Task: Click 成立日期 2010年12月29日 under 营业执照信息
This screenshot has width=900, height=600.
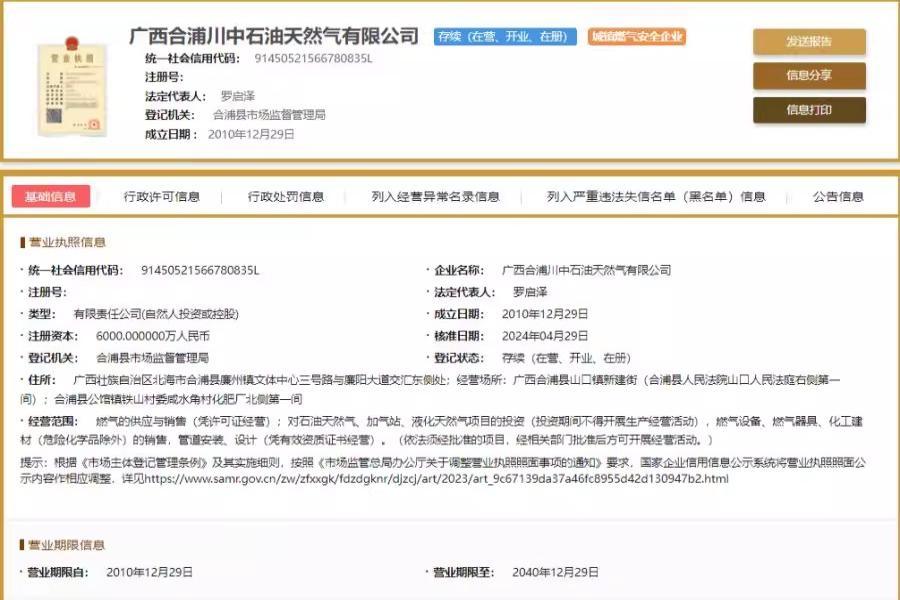Action: 545,313
